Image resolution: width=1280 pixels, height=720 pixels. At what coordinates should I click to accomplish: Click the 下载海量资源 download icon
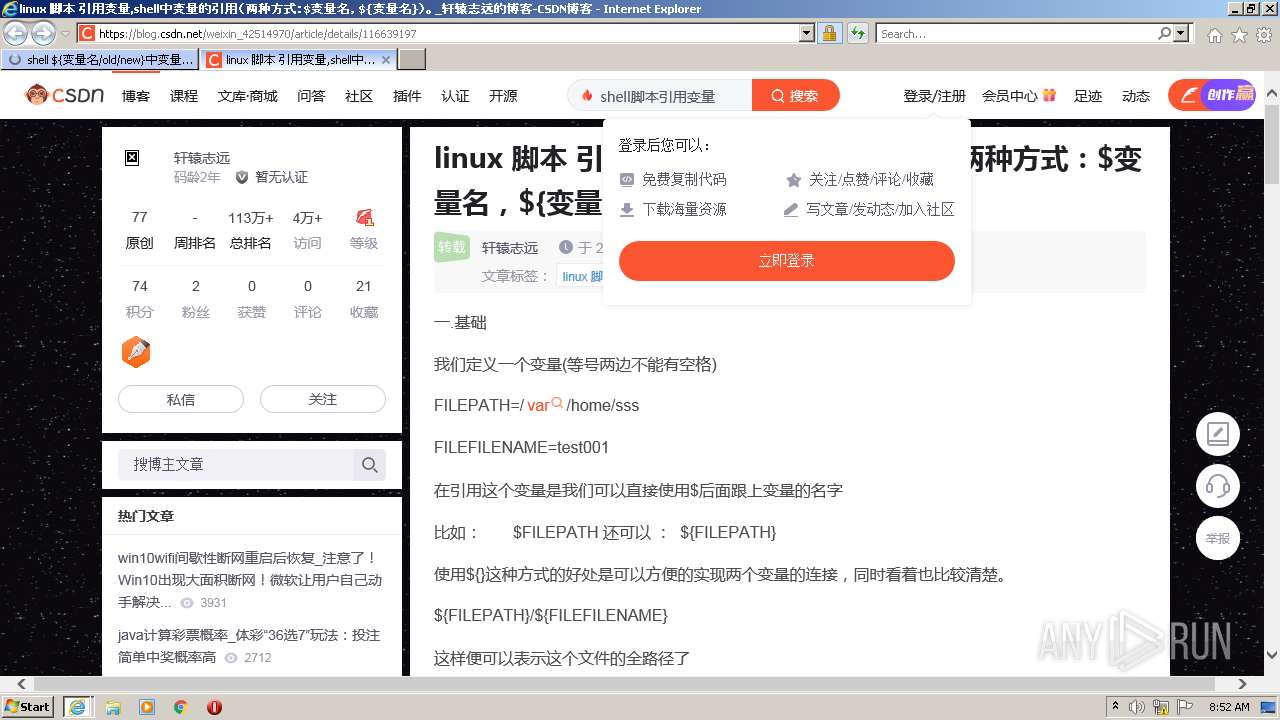point(627,210)
